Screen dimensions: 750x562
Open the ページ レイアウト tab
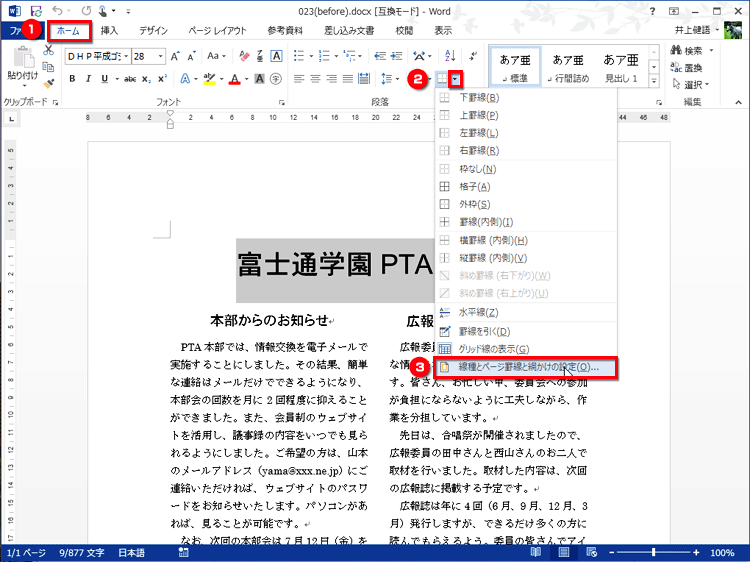[218, 31]
